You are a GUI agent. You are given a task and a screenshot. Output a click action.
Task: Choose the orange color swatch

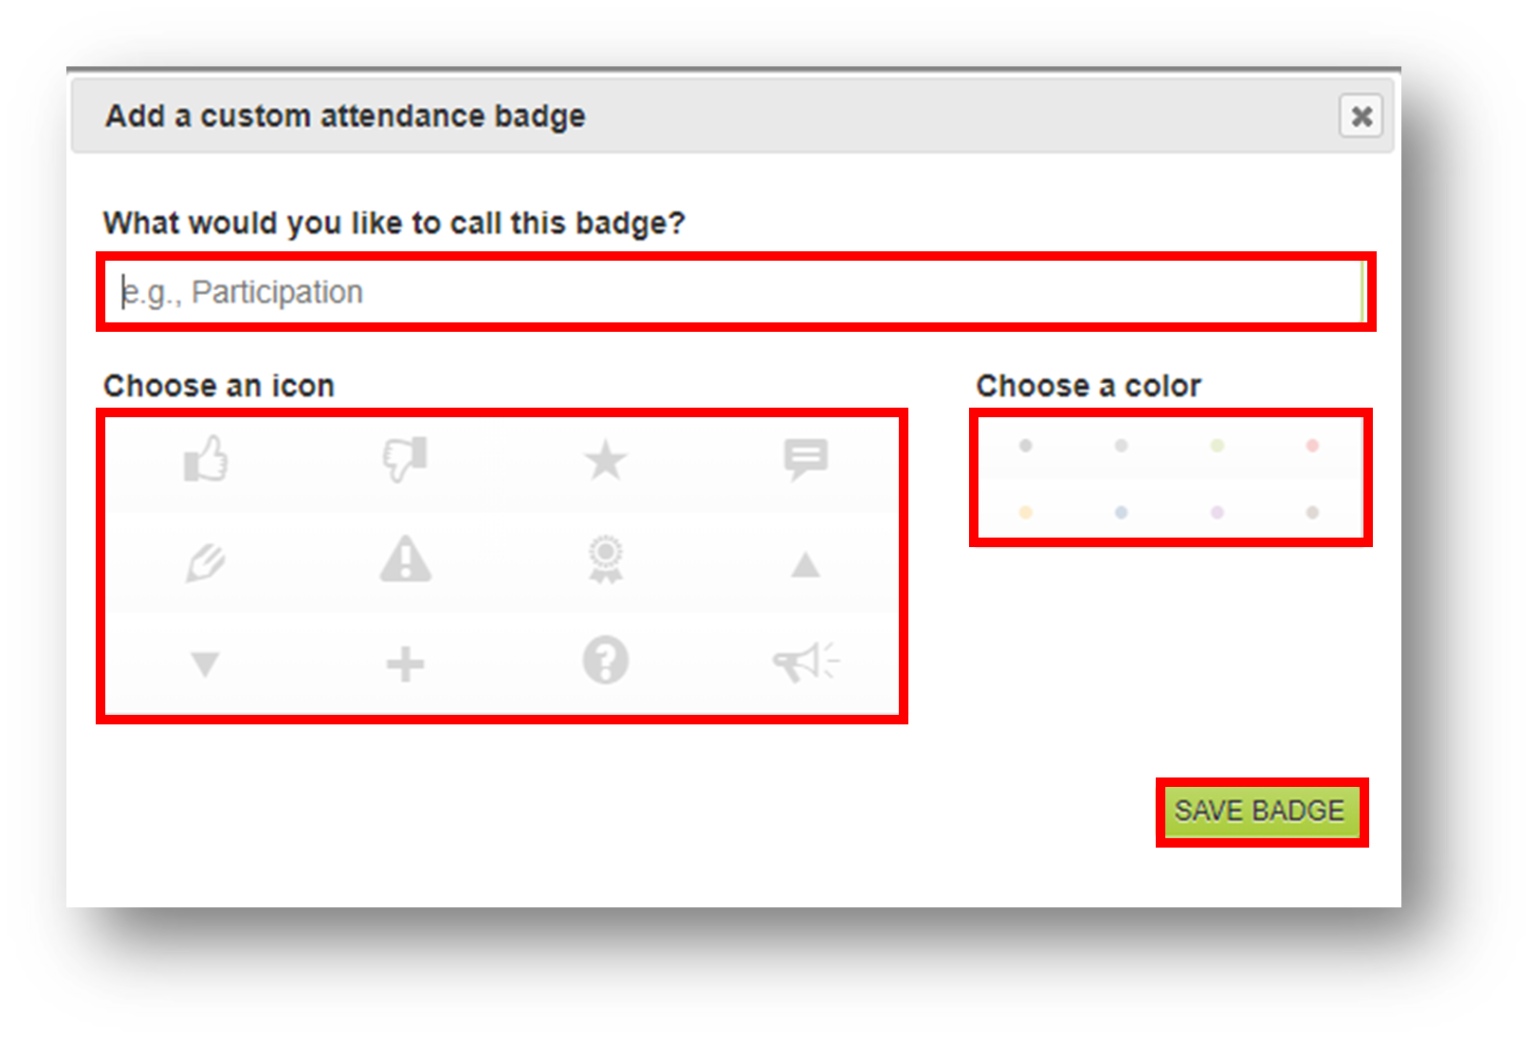pyautogui.click(x=1025, y=512)
